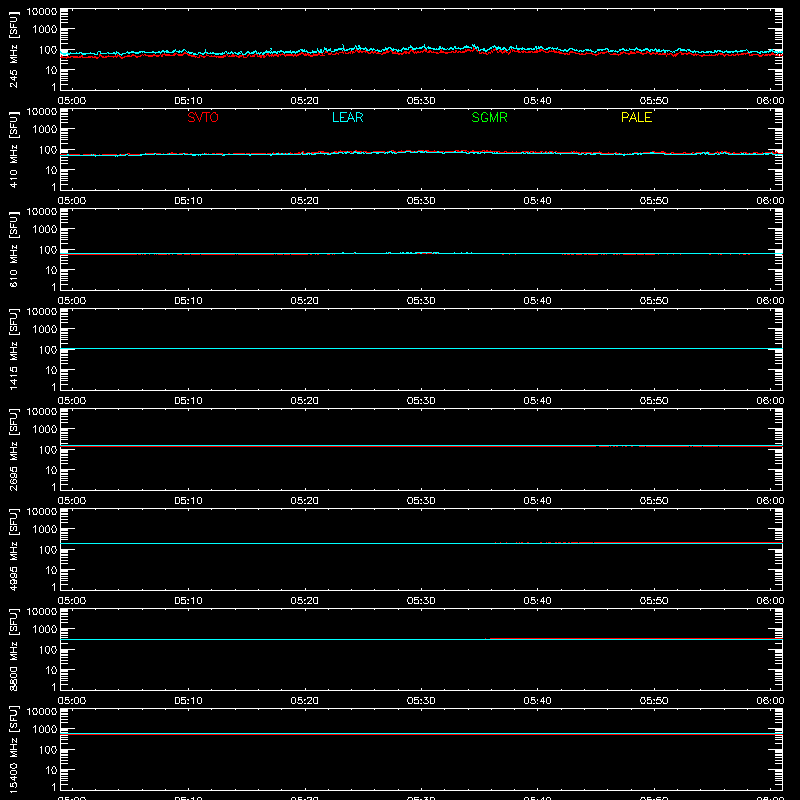Select the '410 MHz [SFU]' axis title
The image size is (800, 800).
click(x=13, y=149)
